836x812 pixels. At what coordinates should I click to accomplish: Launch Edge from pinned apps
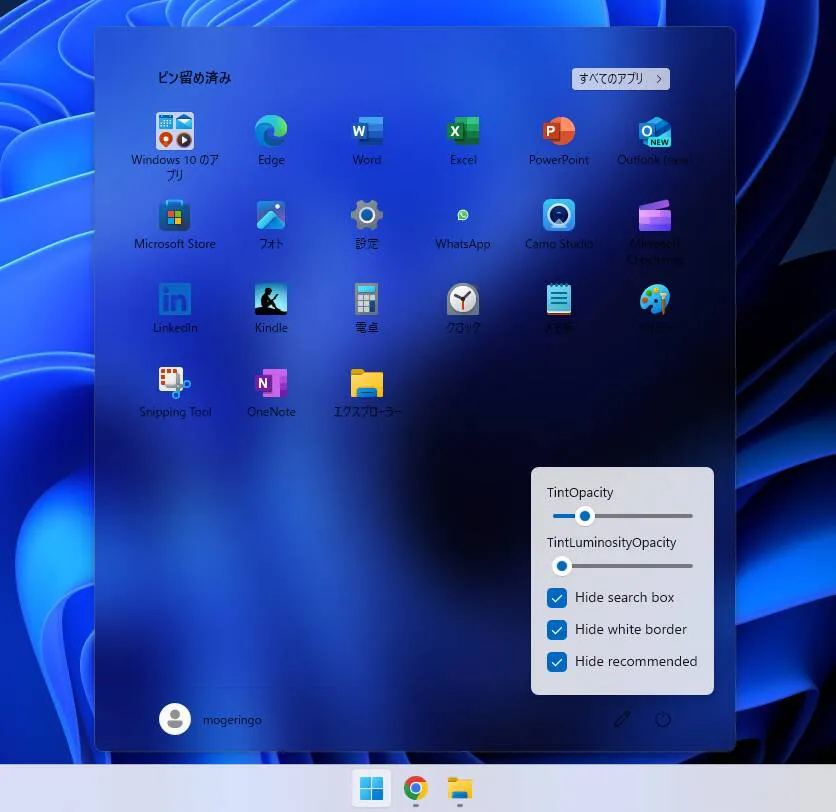tap(271, 140)
